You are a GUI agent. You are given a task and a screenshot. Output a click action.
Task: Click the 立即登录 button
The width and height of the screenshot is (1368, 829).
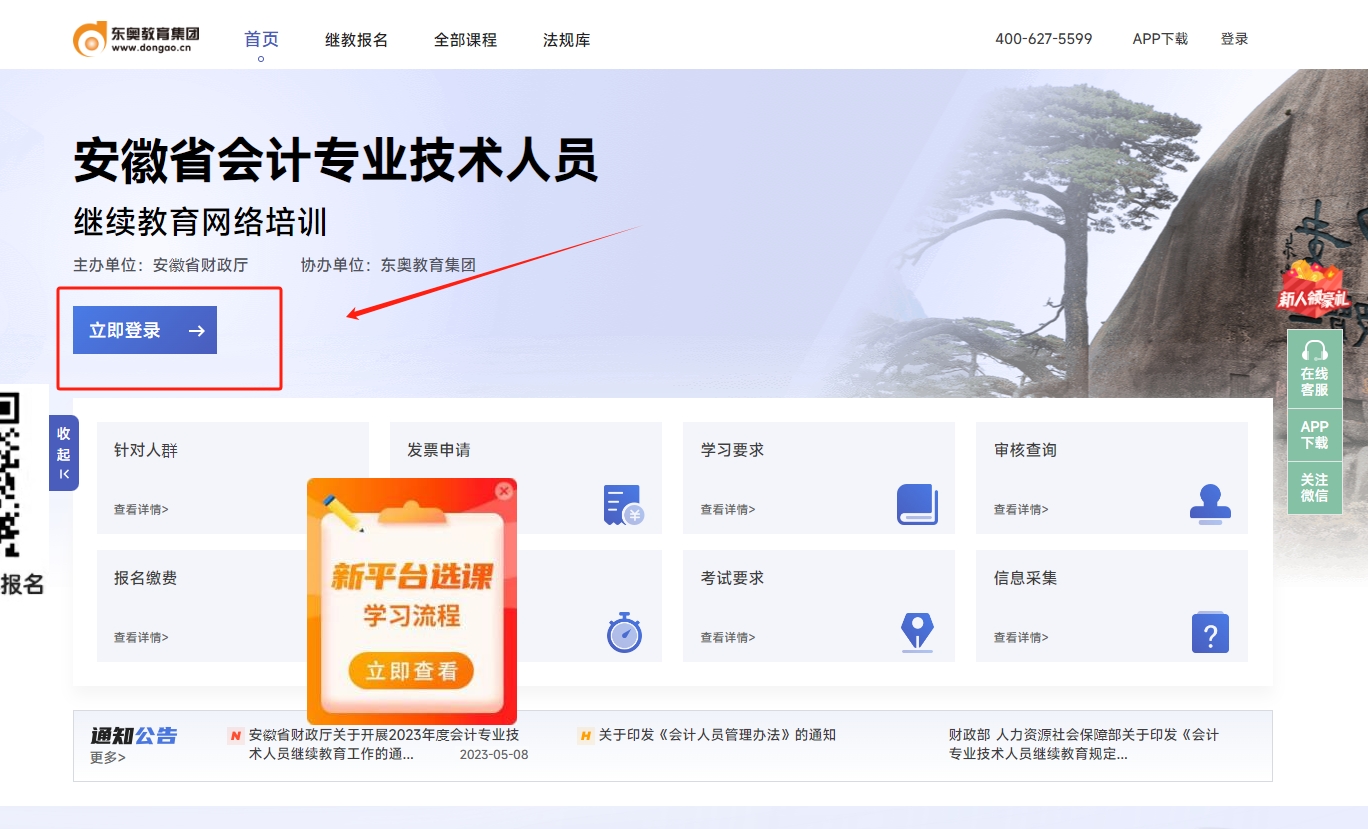click(x=143, y=329)
